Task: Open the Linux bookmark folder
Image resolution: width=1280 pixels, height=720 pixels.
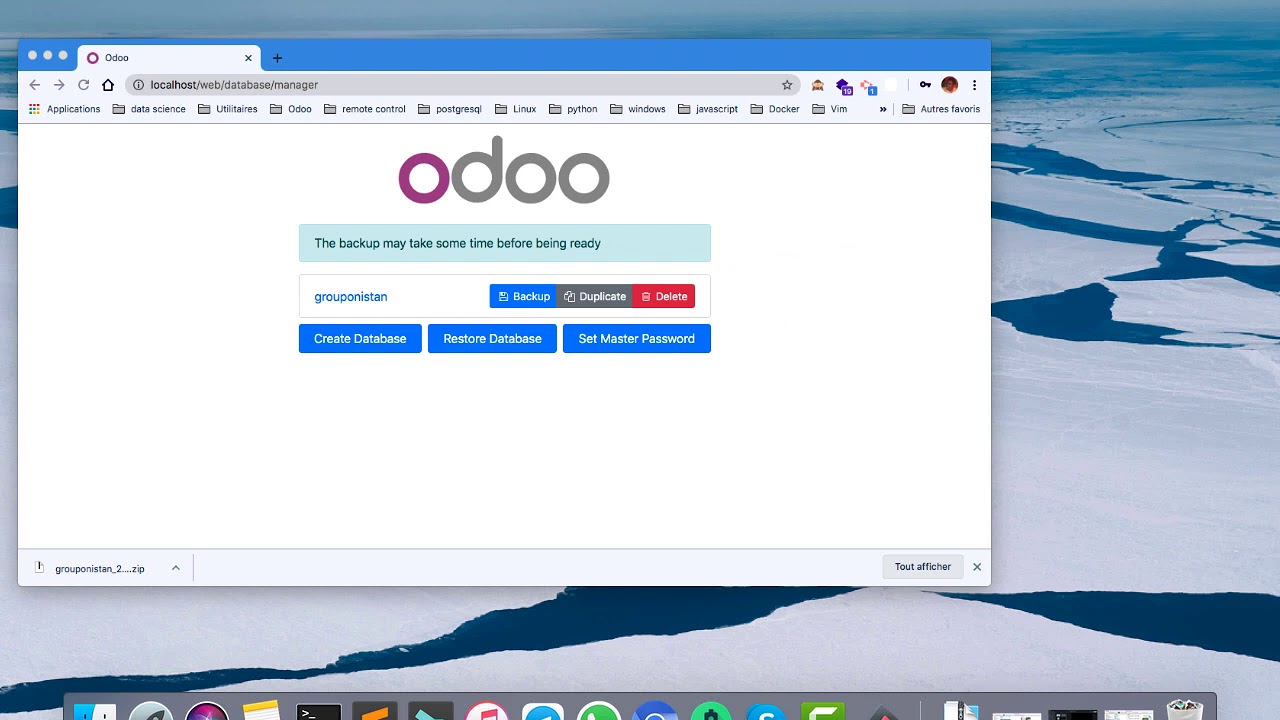Action: [516, 109]
